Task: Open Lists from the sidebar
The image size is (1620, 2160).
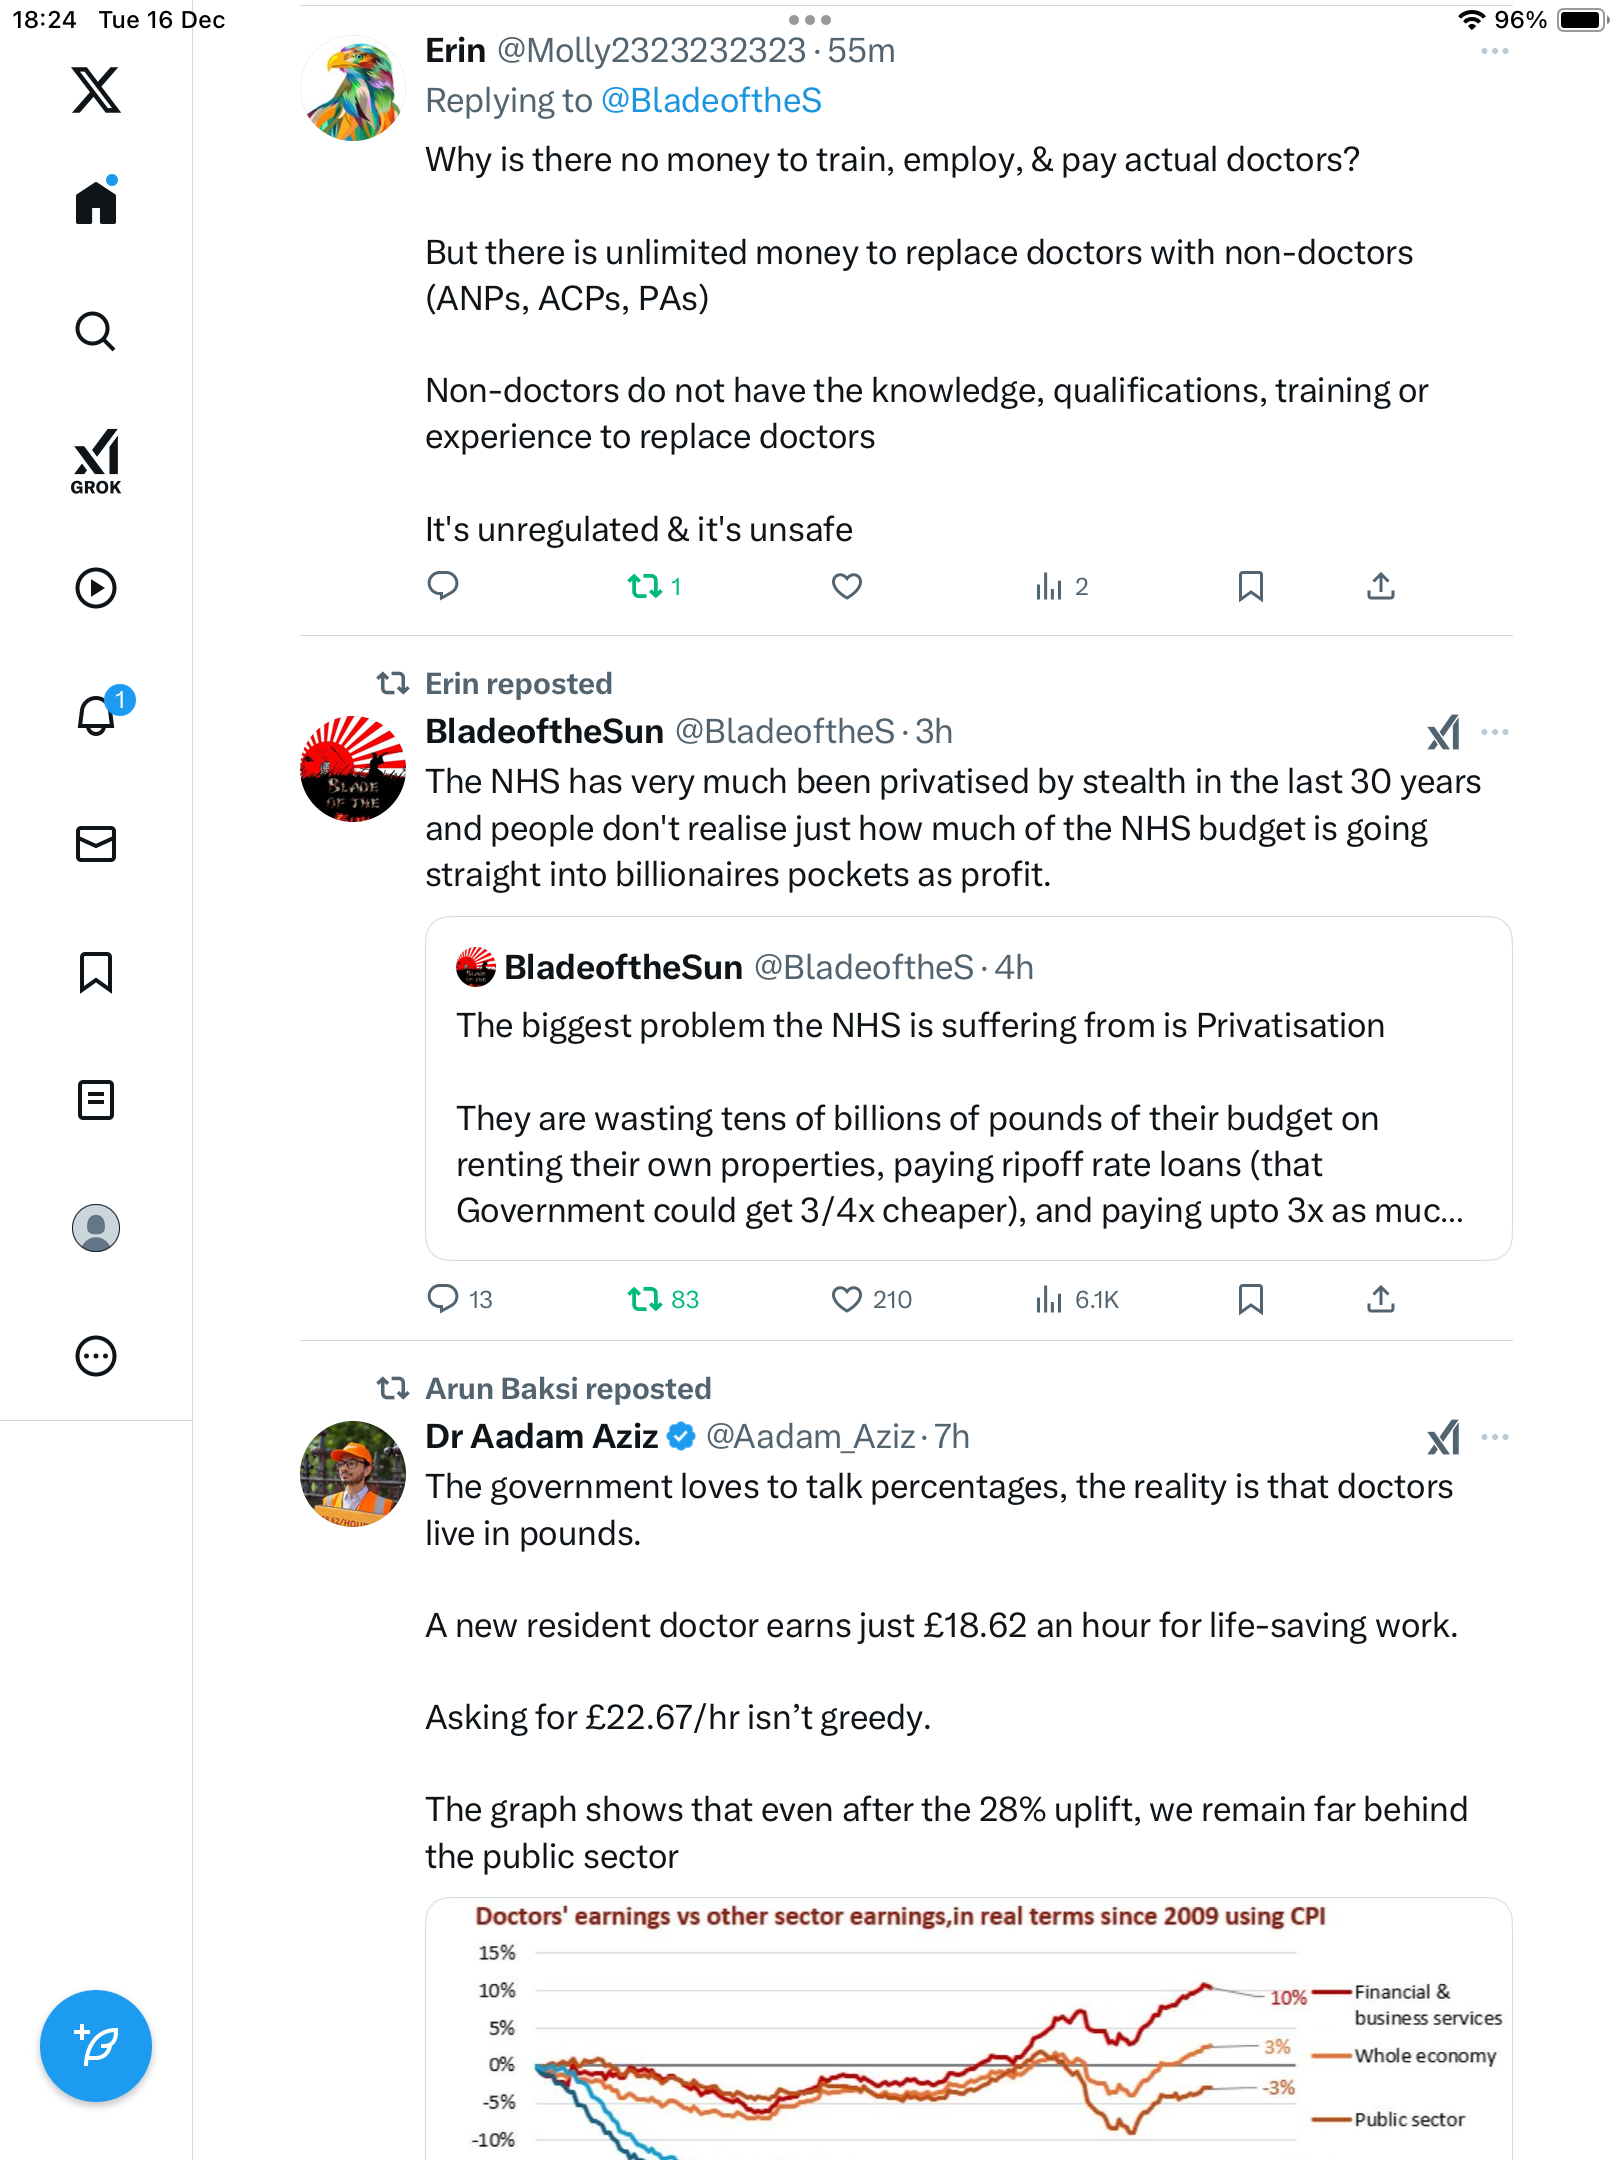Action: click(x=96, y=1100)
